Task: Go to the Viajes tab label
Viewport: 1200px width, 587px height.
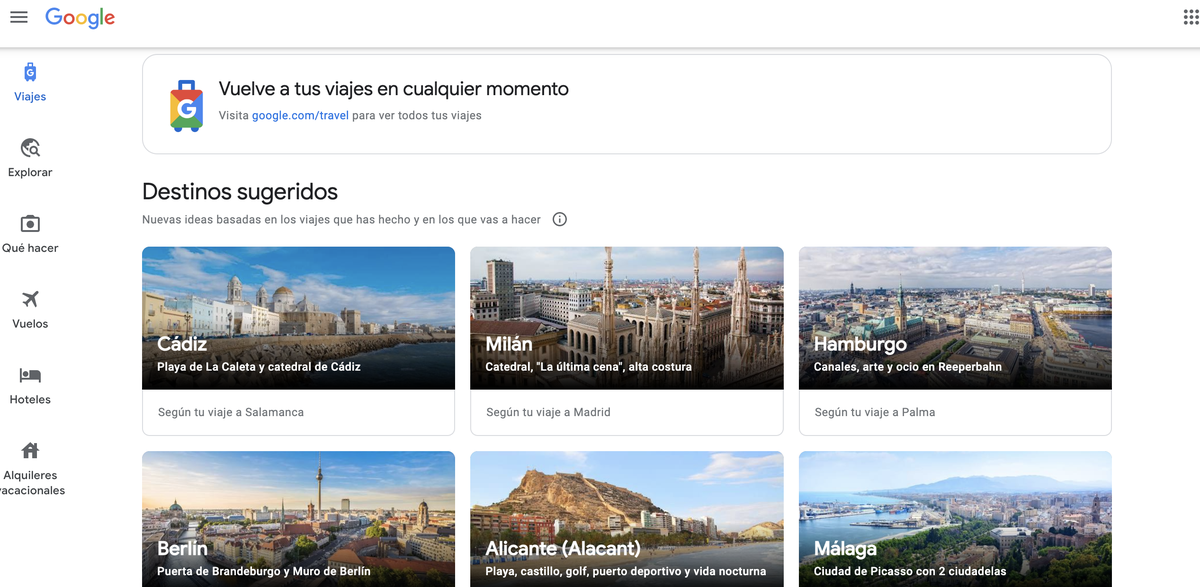Action: (30, 97)
